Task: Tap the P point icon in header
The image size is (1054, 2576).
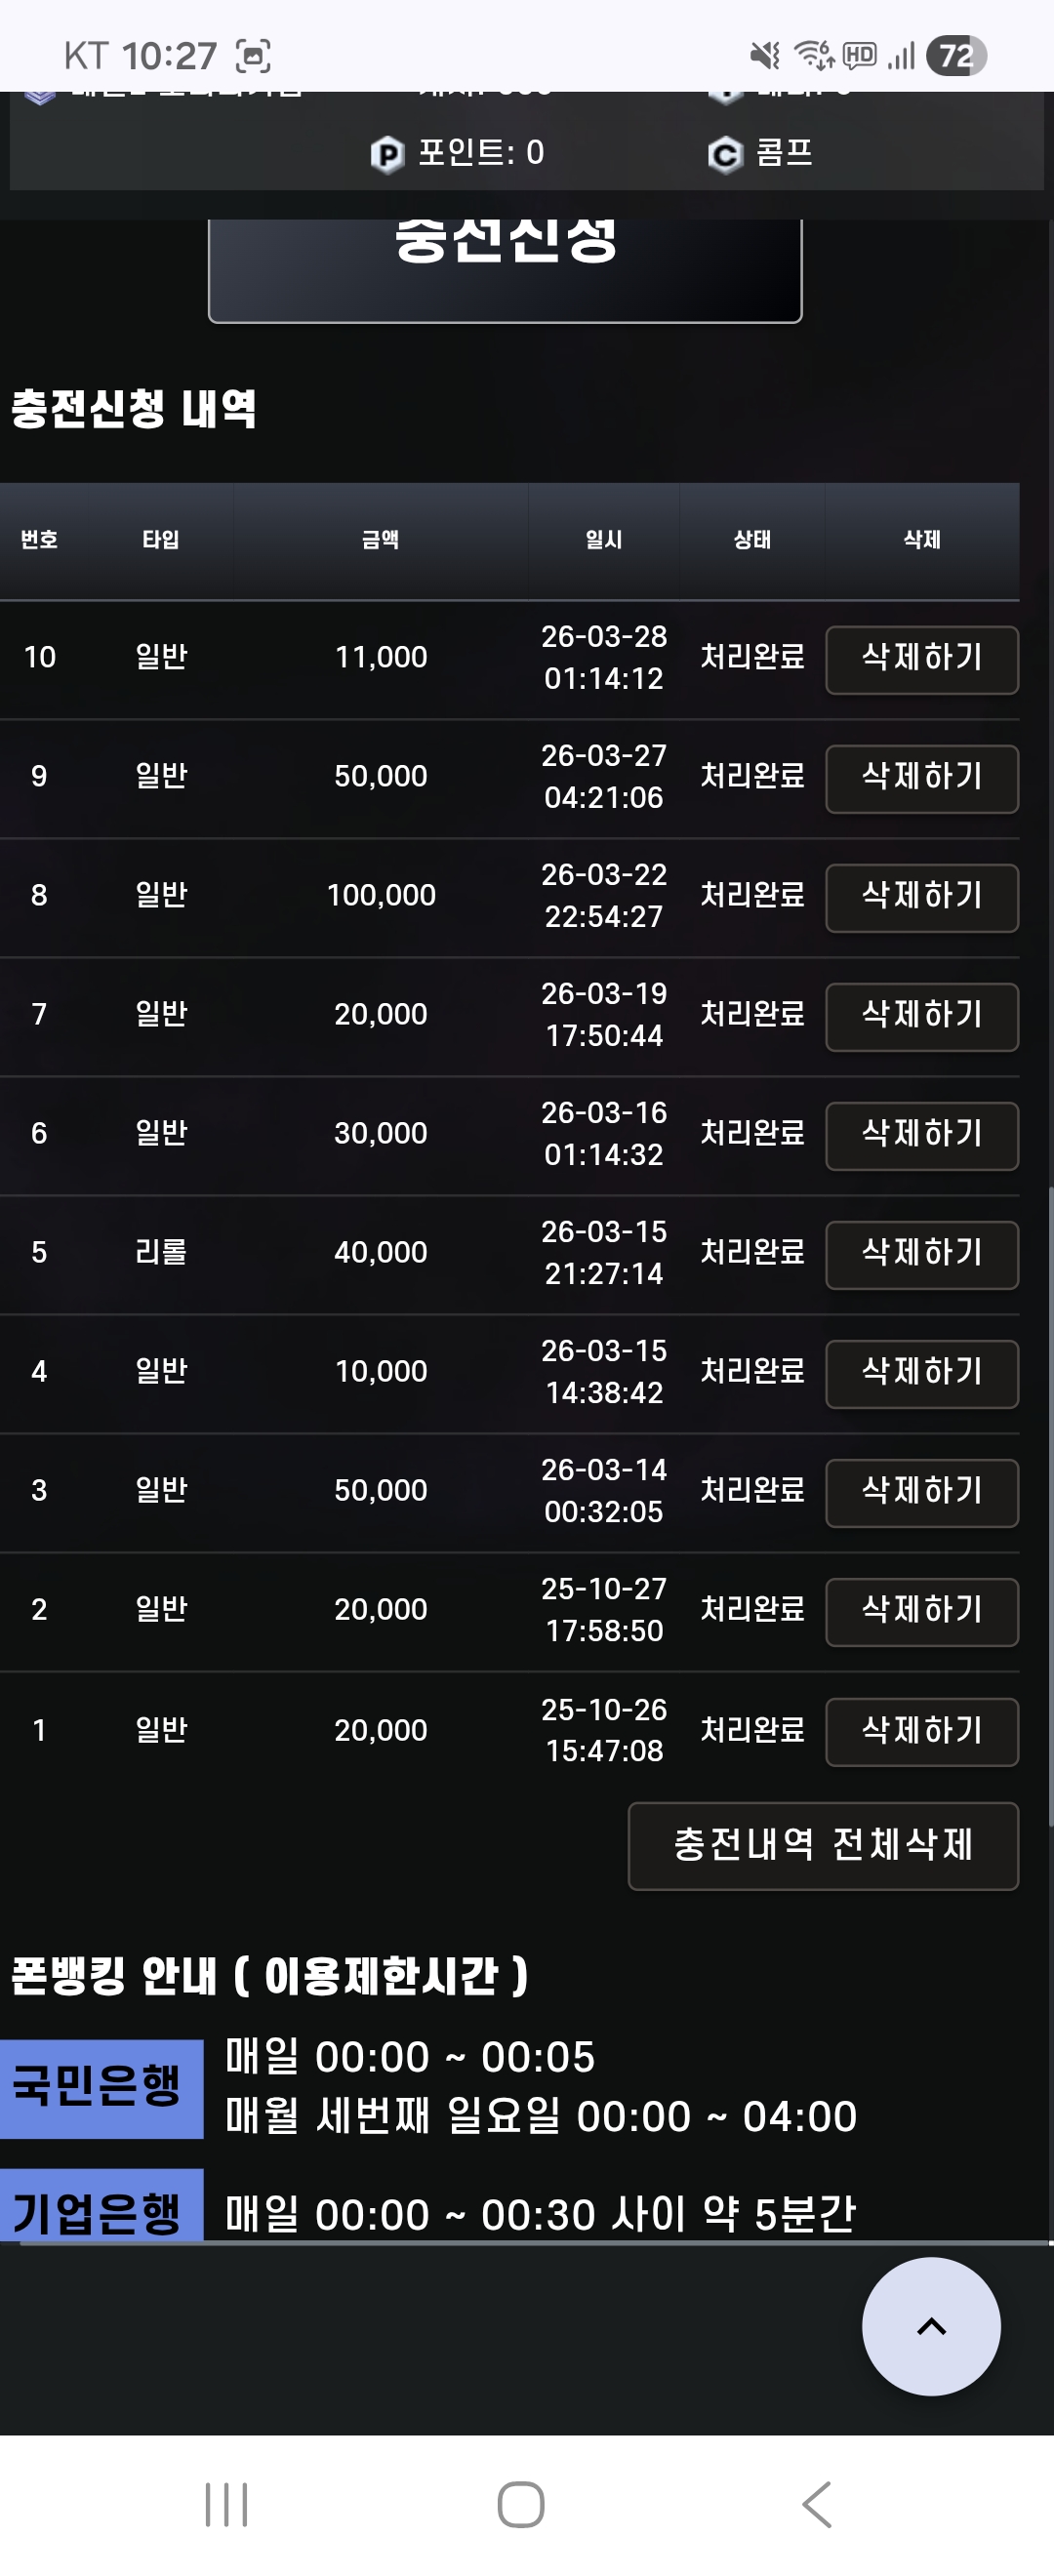Action: tap(387, 154)
